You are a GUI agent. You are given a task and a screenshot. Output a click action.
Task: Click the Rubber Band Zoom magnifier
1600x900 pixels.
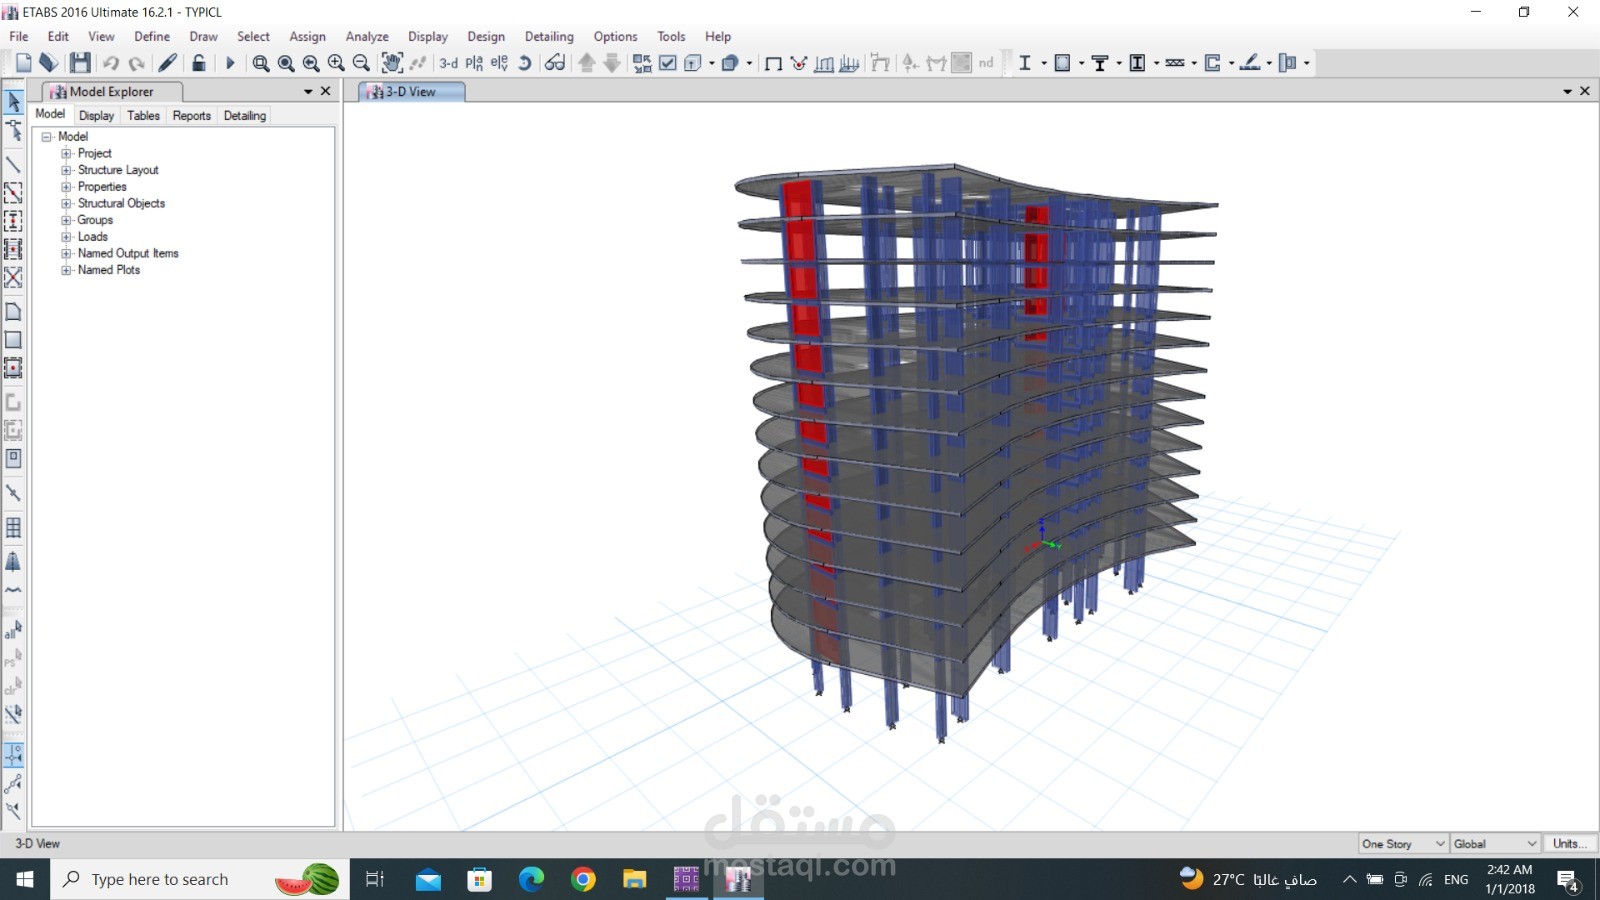[x=261, y=63]
